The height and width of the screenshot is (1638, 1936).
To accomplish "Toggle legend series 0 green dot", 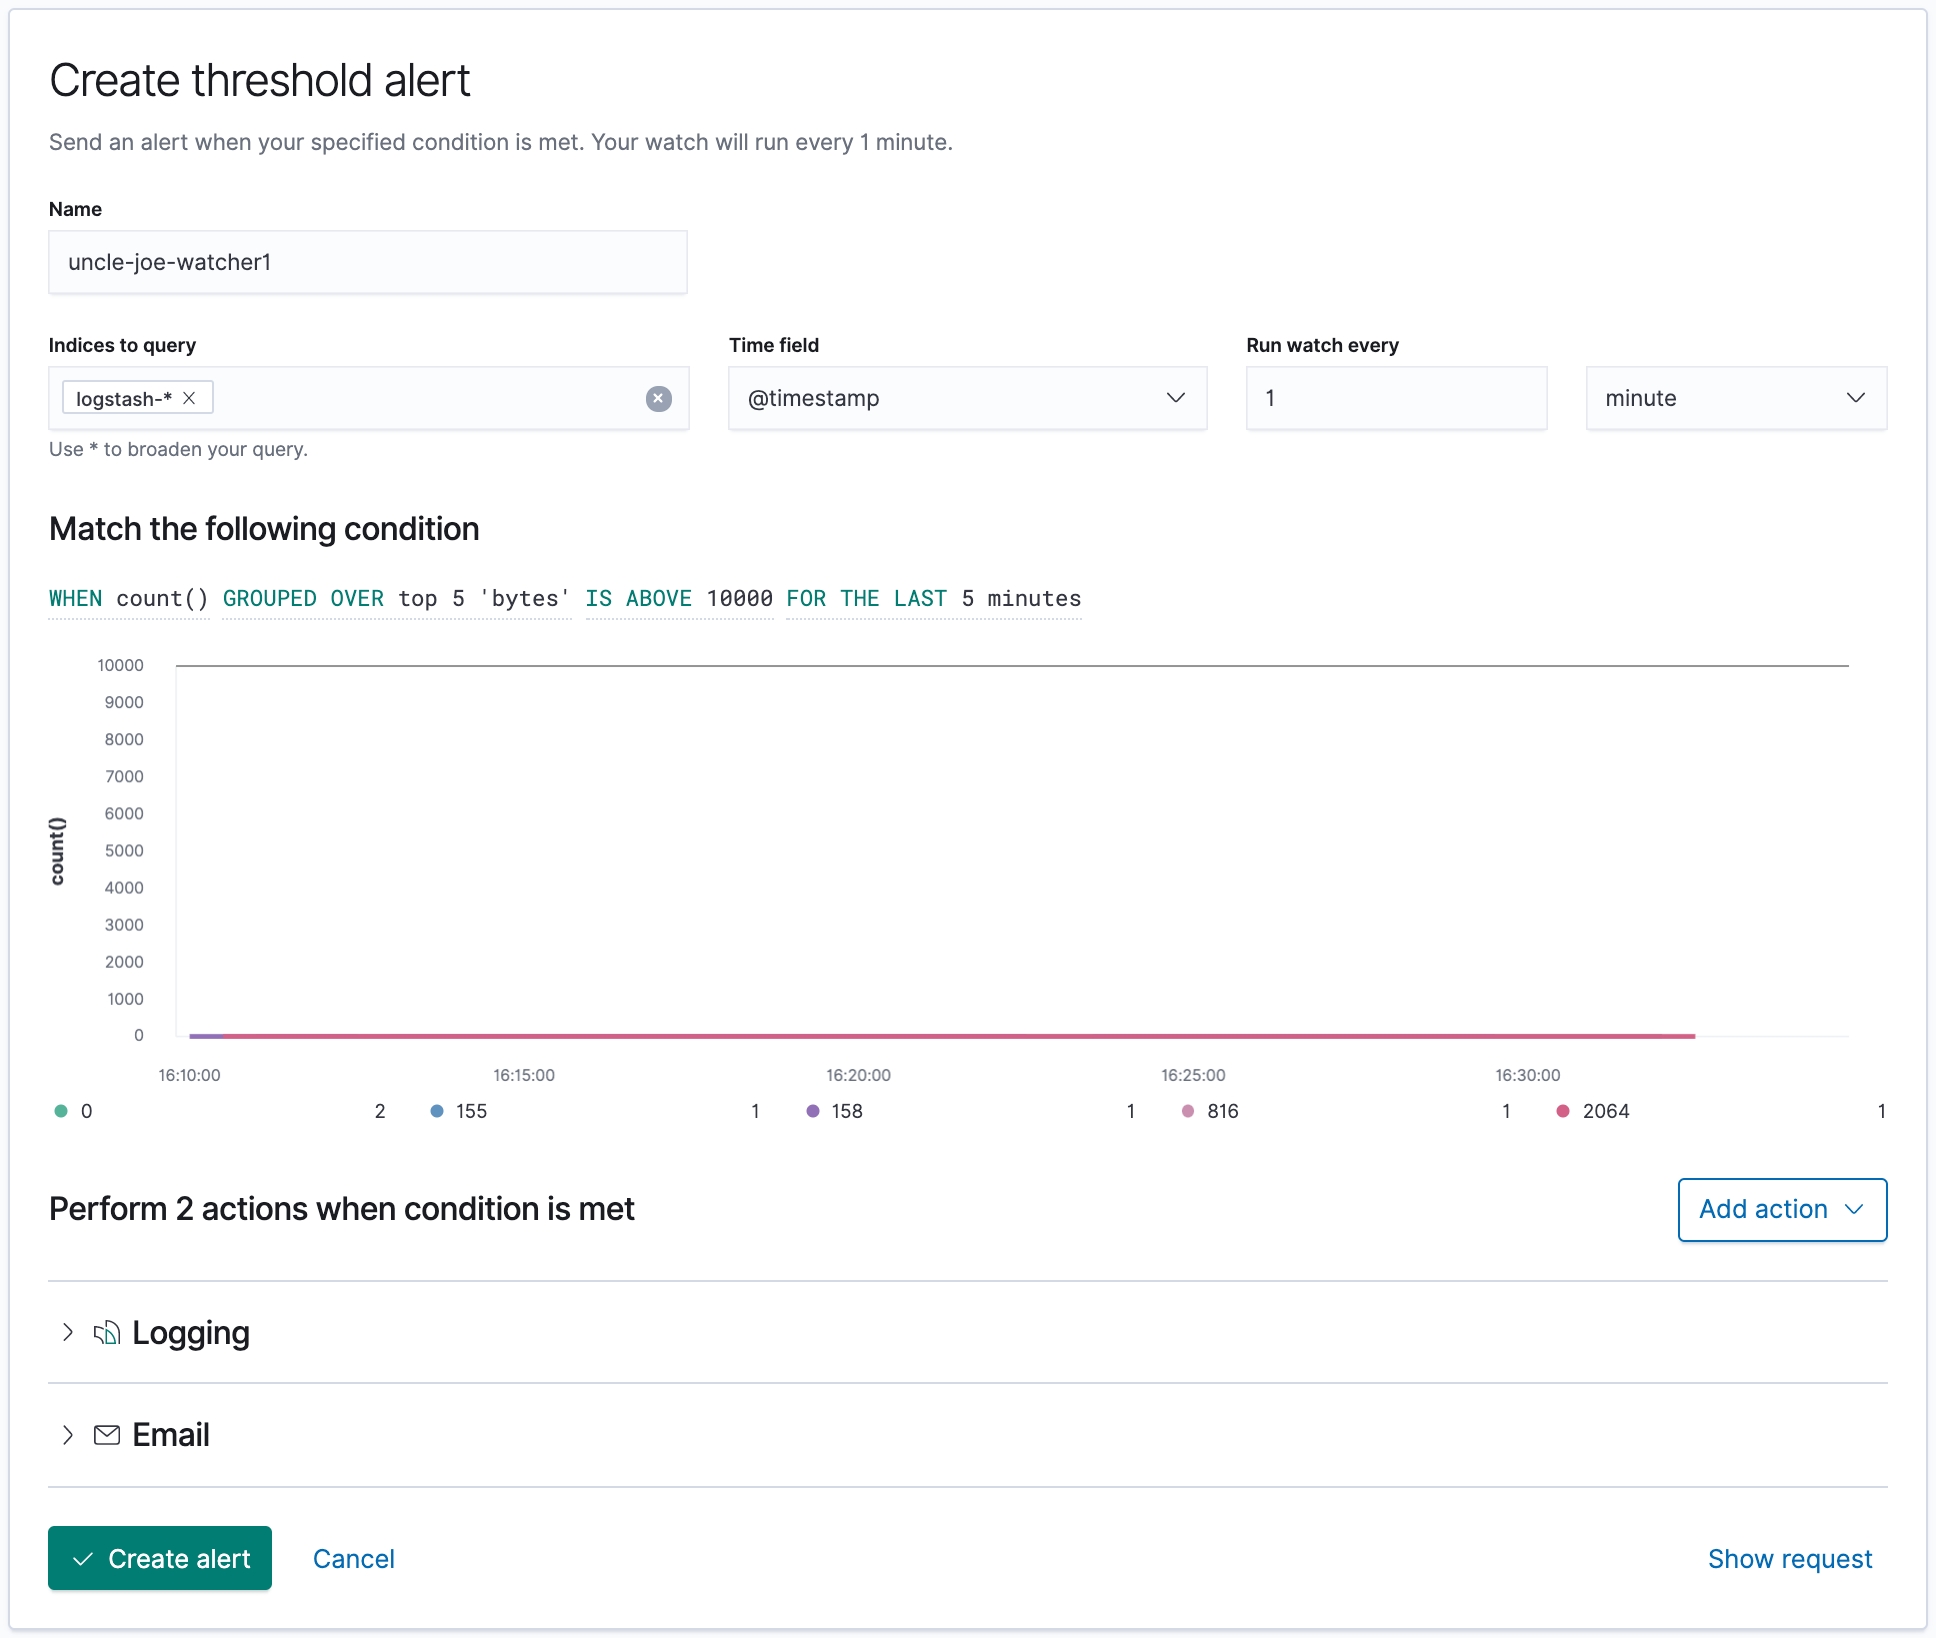I will coord(61,1111).
